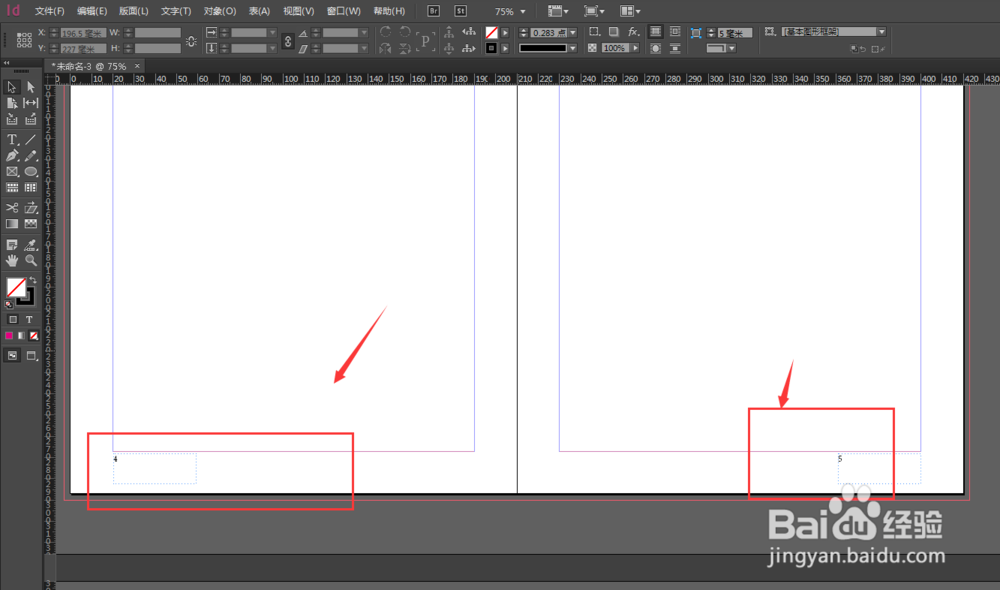
Task: Select the Line tool
Action: click(31, 139)
